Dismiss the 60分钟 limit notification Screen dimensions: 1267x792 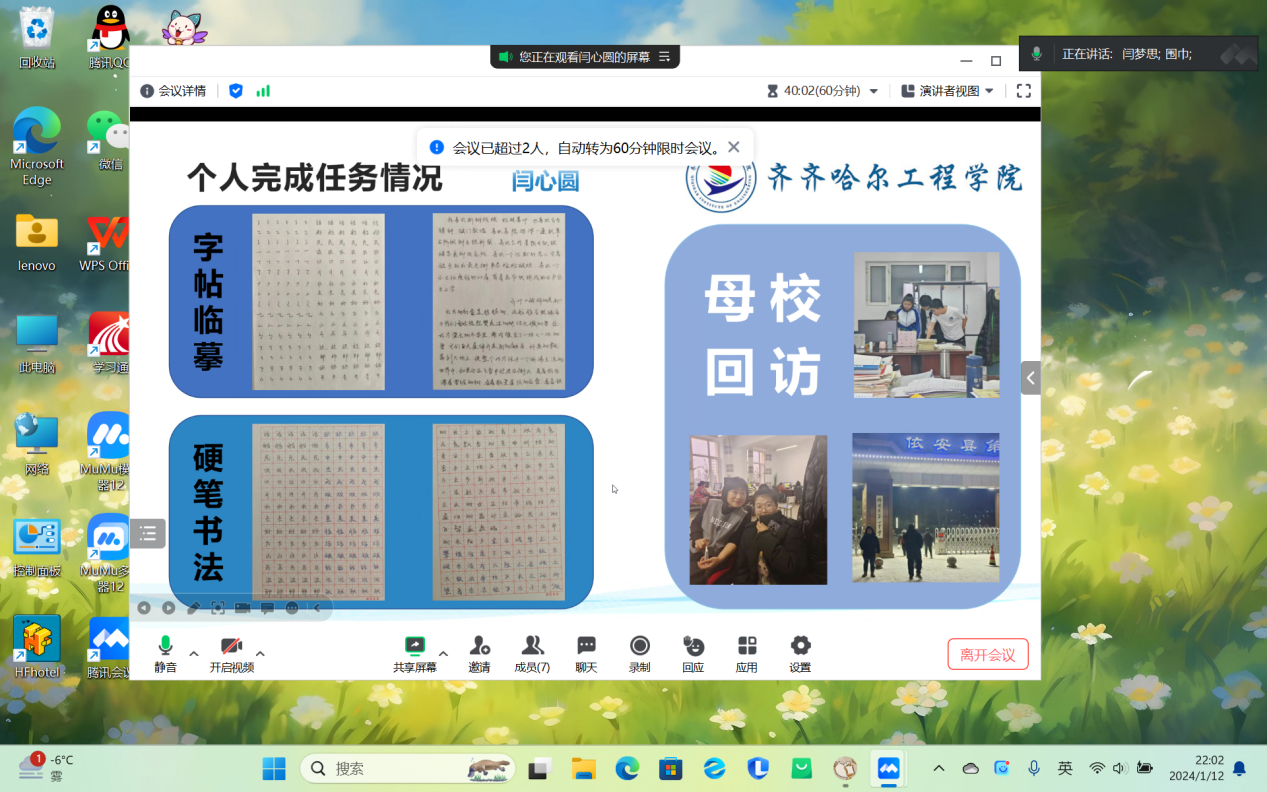[x=734, y=147]
